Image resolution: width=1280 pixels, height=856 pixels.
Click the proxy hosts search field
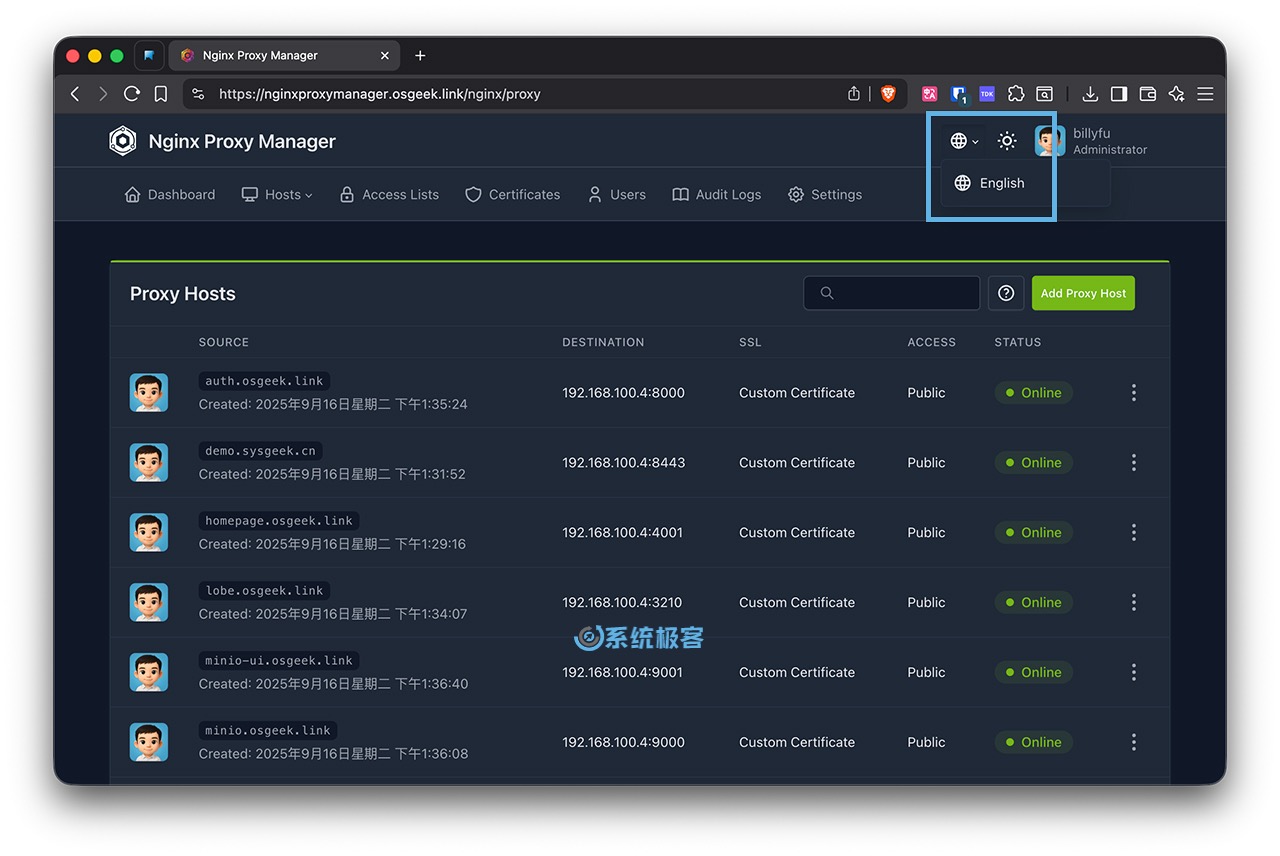point(892,293)
